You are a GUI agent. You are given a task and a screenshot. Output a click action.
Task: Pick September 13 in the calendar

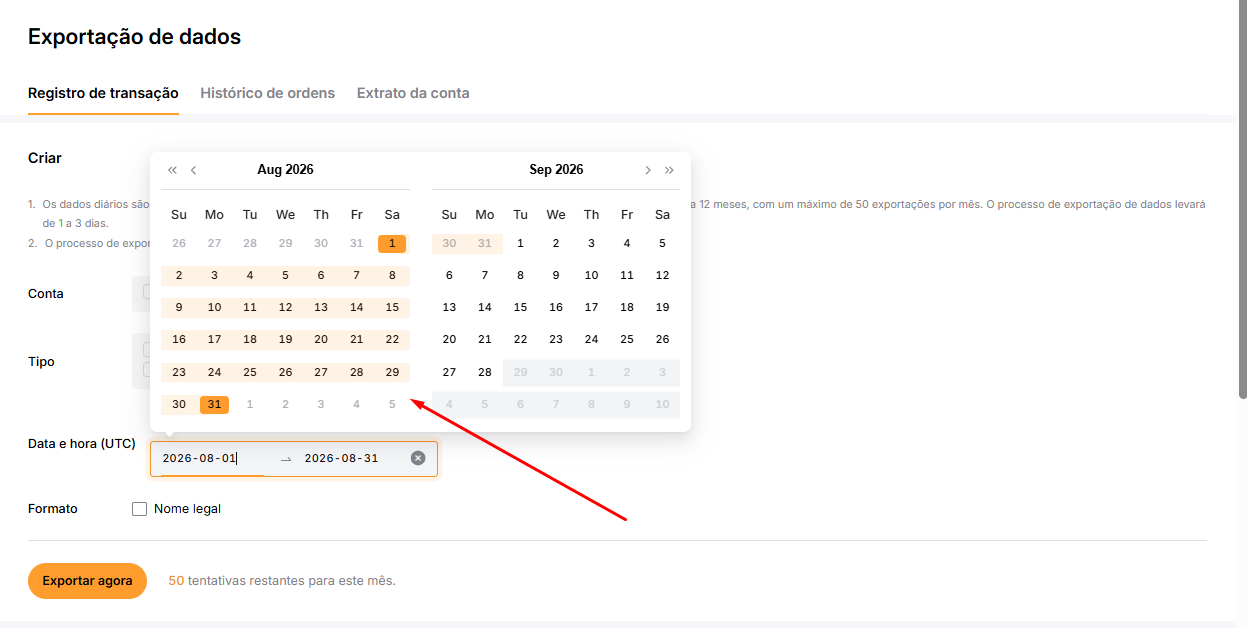449,307
